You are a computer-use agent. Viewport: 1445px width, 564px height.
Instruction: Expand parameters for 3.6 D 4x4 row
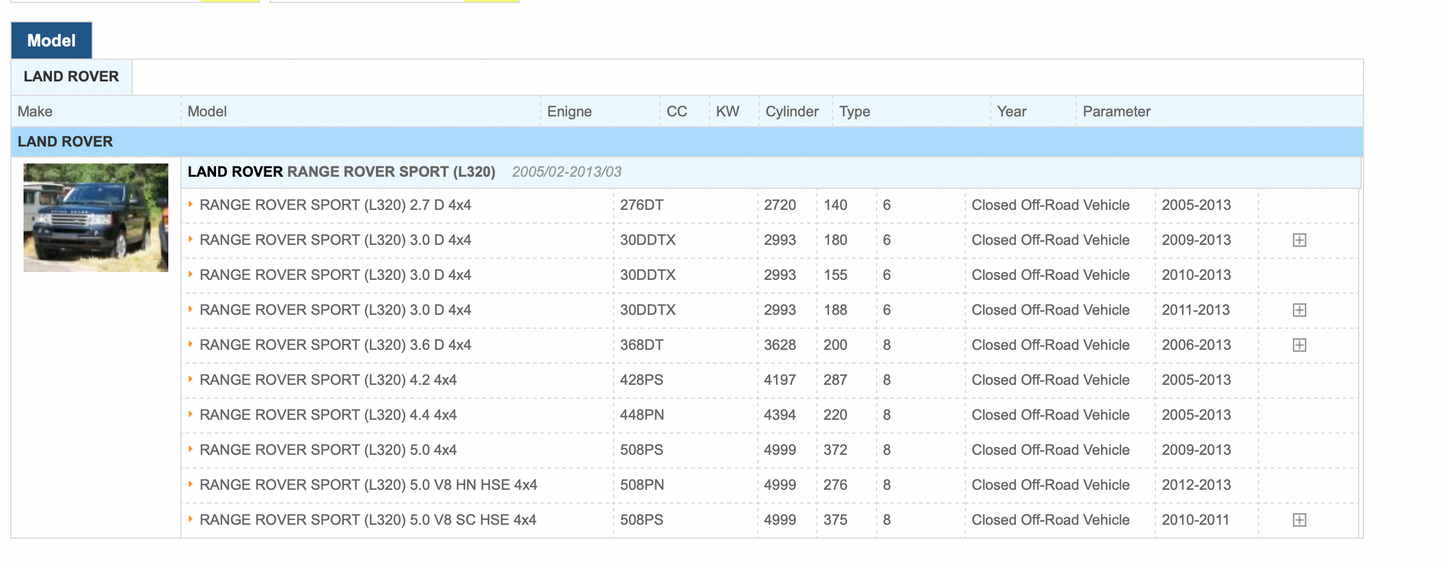point(1299,345)
